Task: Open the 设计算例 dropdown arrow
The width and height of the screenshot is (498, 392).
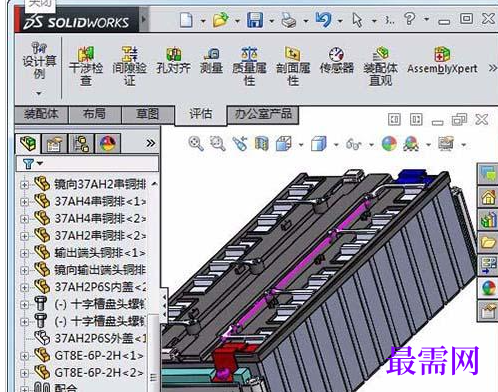Action: pos(39,93)
